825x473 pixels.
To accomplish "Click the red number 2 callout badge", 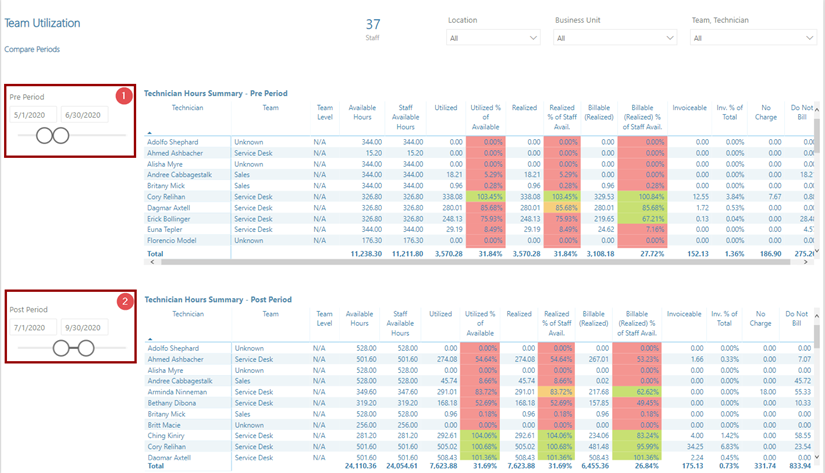I will [124, 301].
